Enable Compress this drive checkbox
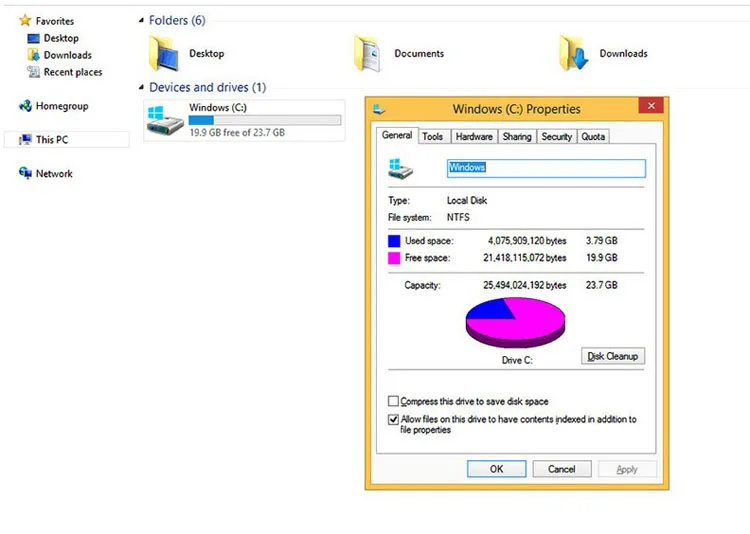Image resolution: width=750 pixels, height=534 pixels. click(393, 401)
